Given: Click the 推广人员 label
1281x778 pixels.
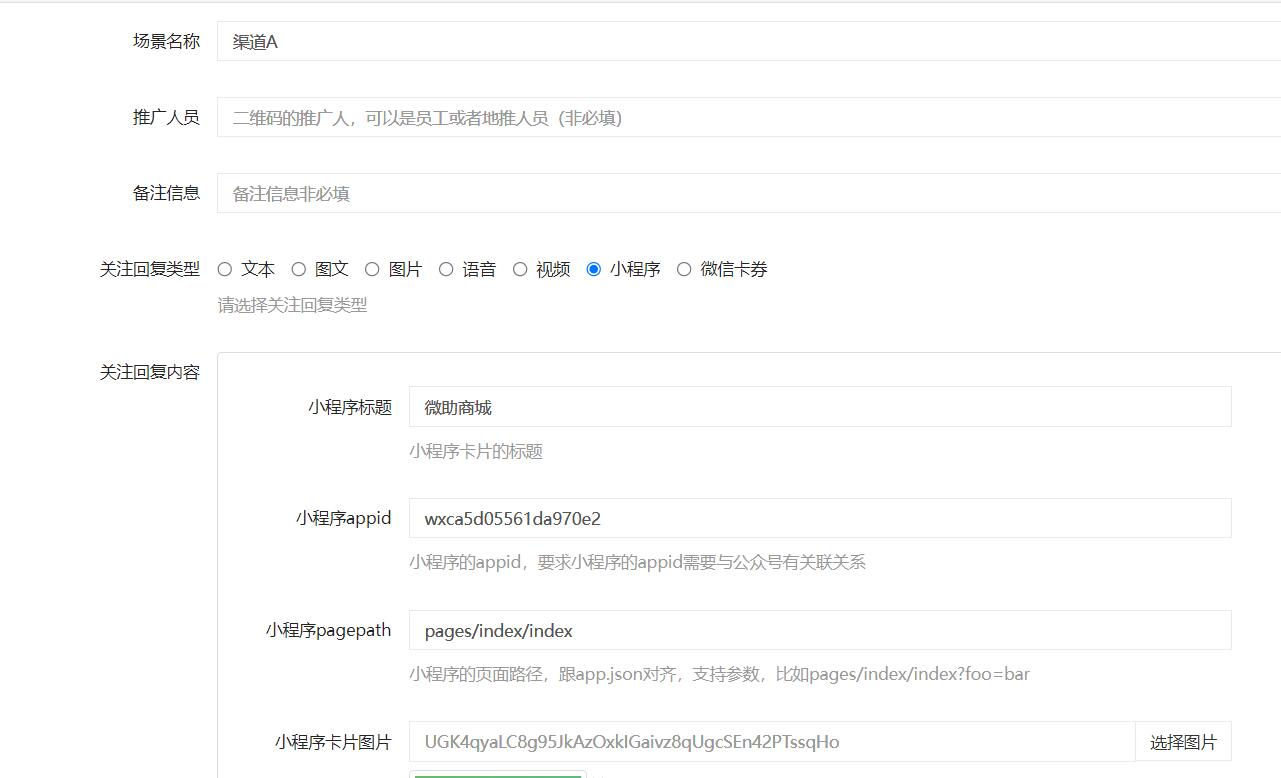Looking at the screenshot, I should tap(167, 117).
